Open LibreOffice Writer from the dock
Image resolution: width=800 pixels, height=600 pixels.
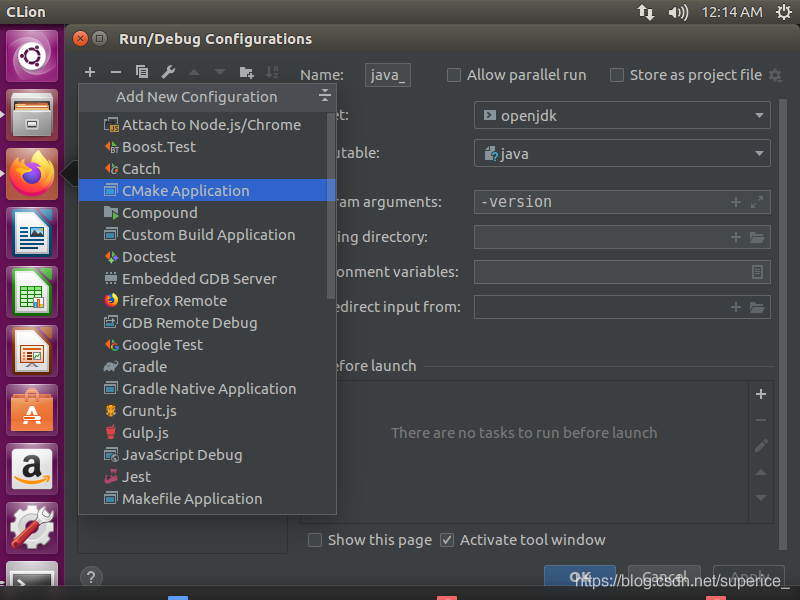pos(32,233)
